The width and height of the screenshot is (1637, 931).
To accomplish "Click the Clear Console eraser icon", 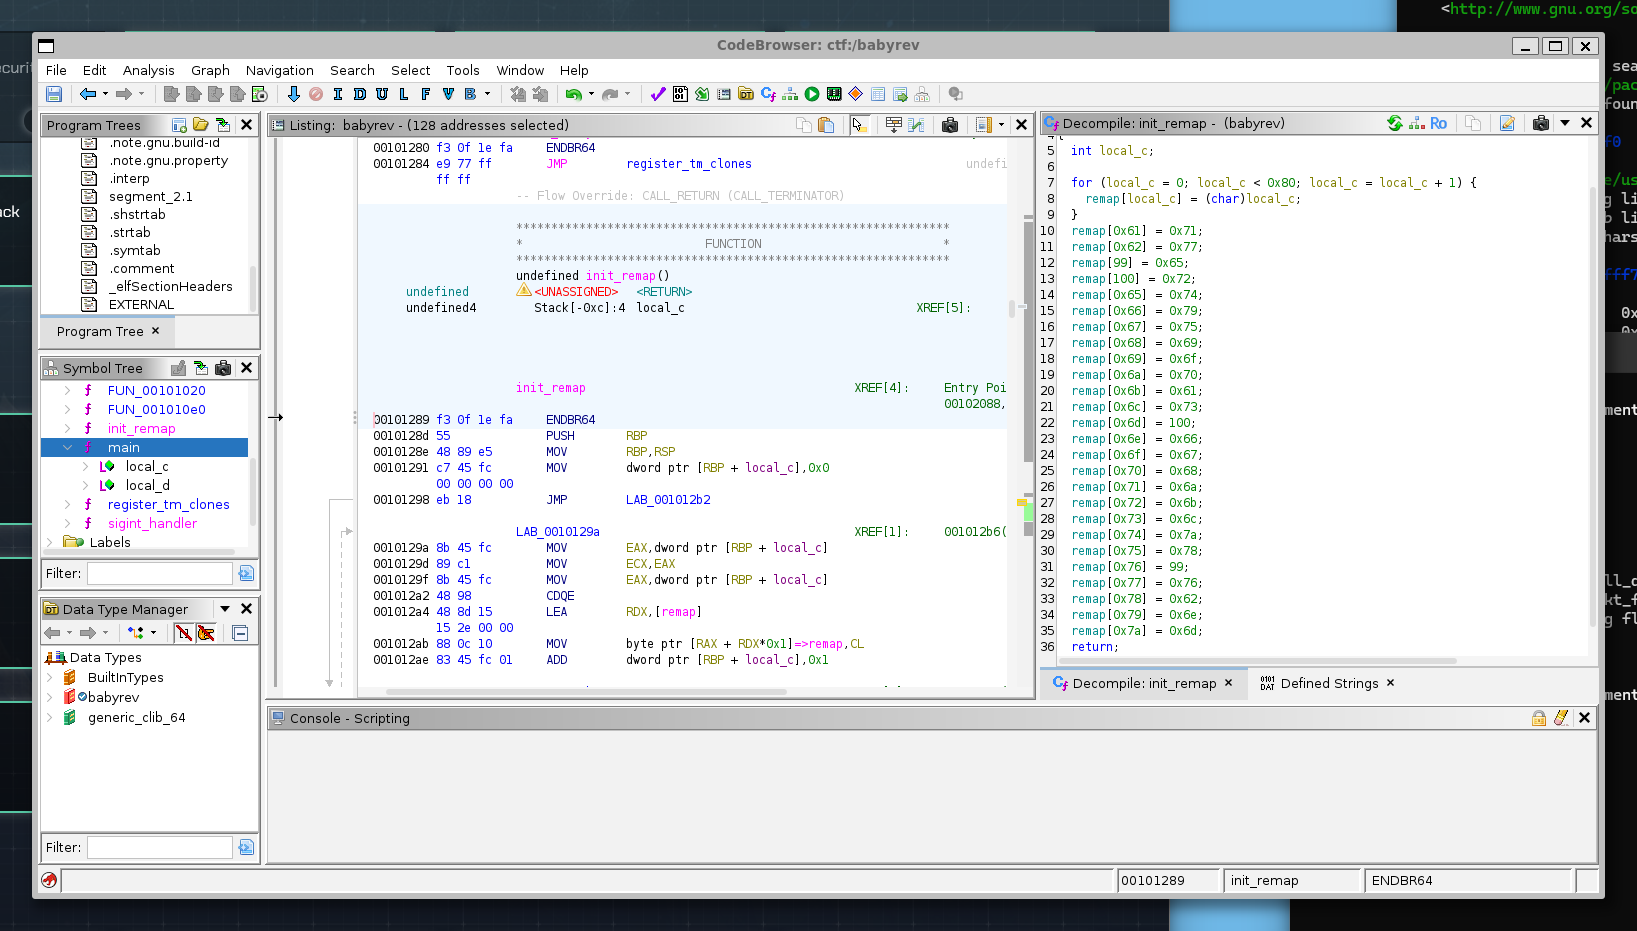I will point(1560,718).
